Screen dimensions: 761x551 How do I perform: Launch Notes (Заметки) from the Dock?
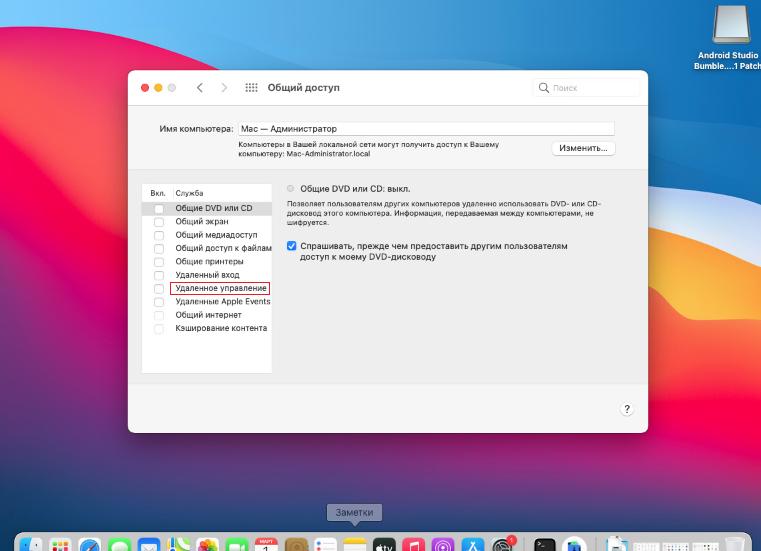click(x=355, y=546)
